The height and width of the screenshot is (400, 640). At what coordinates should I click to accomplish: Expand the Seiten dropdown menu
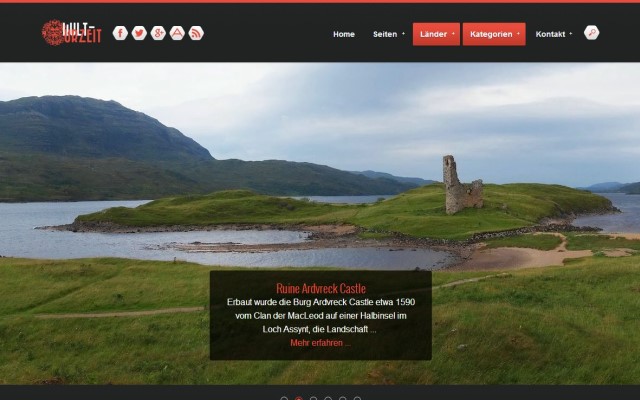(389, 34)
